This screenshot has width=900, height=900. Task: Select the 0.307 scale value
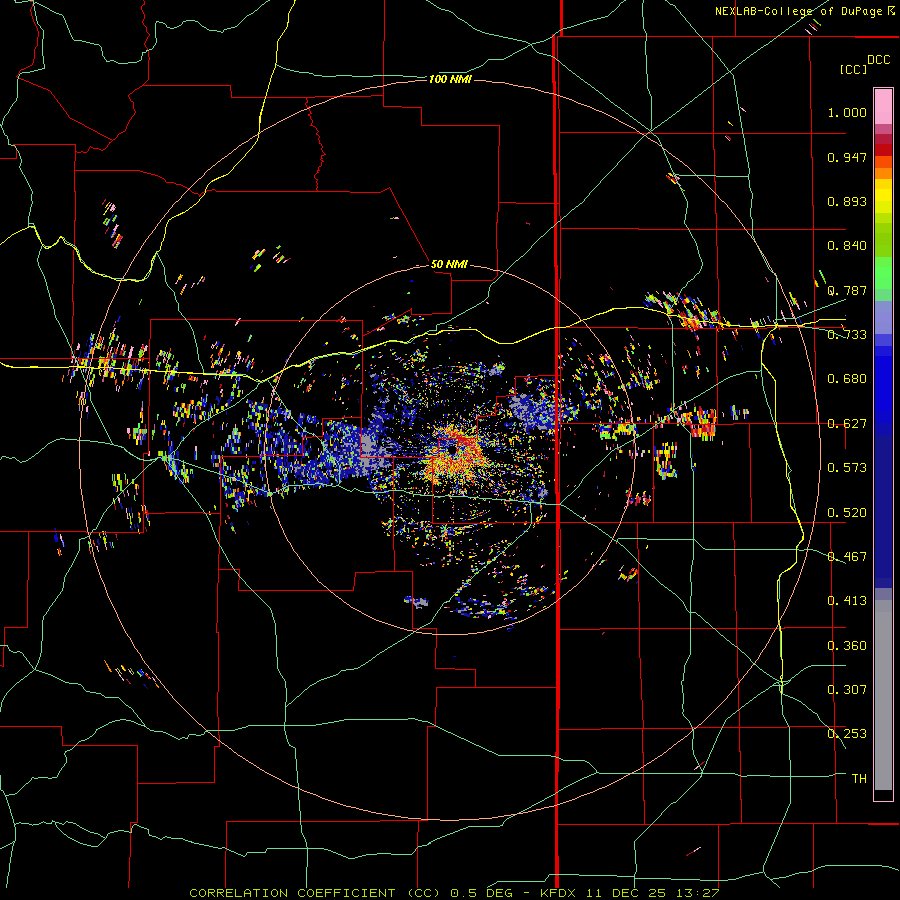[x=847, y=690]
